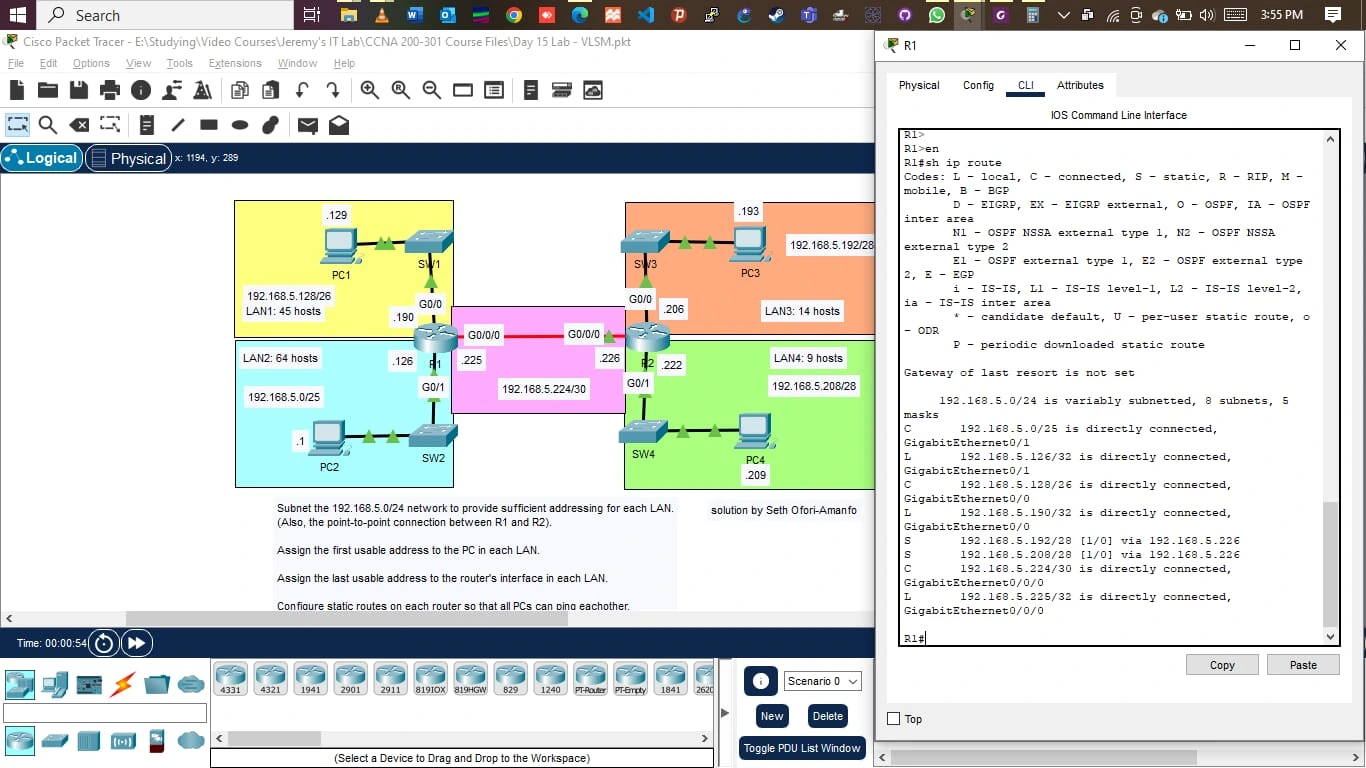Open Network Information with the round info icon
This screenshot has width=1366, height=768.
tap(141, 90)
